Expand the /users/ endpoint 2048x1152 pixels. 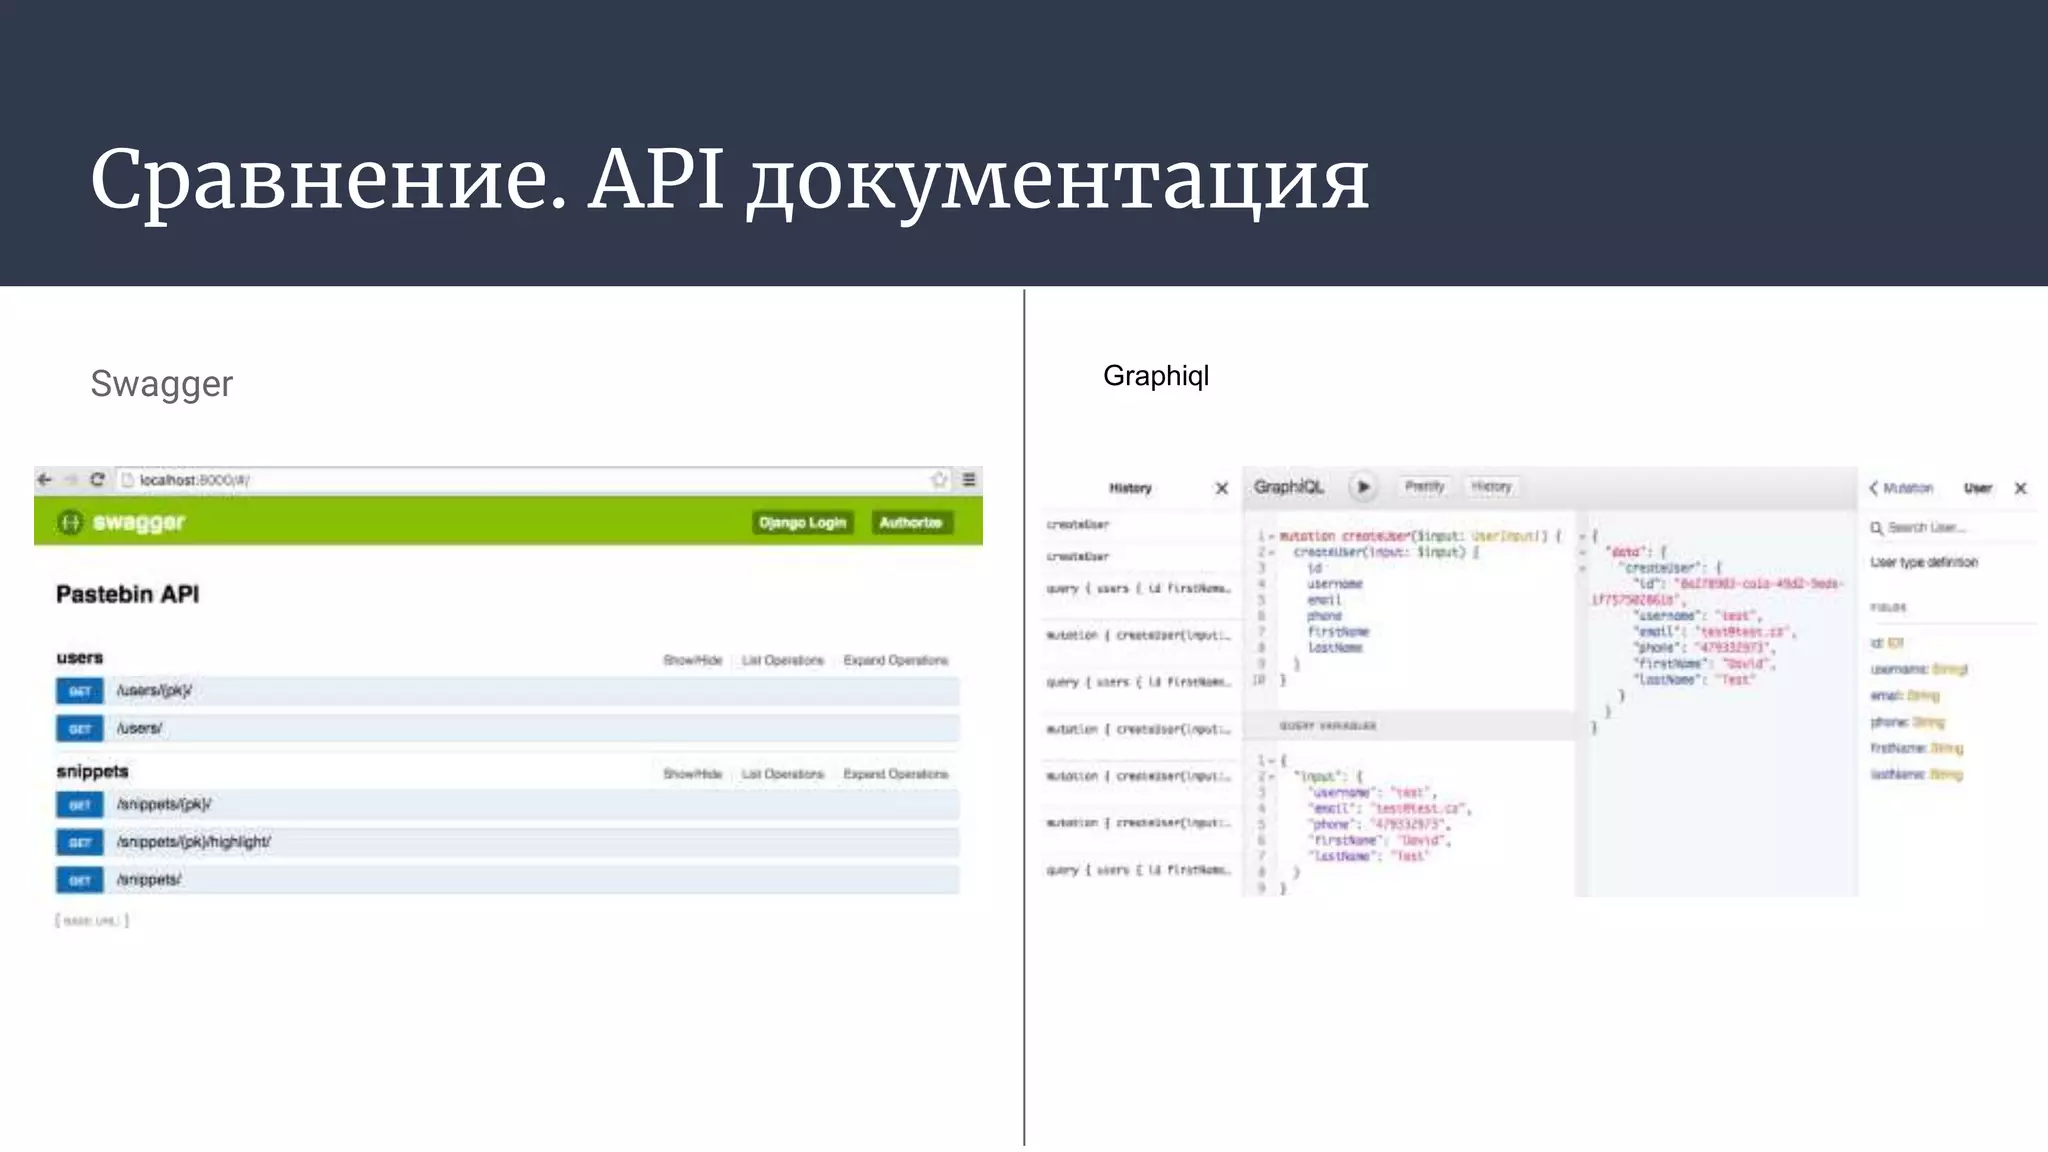tap(508, 729)
